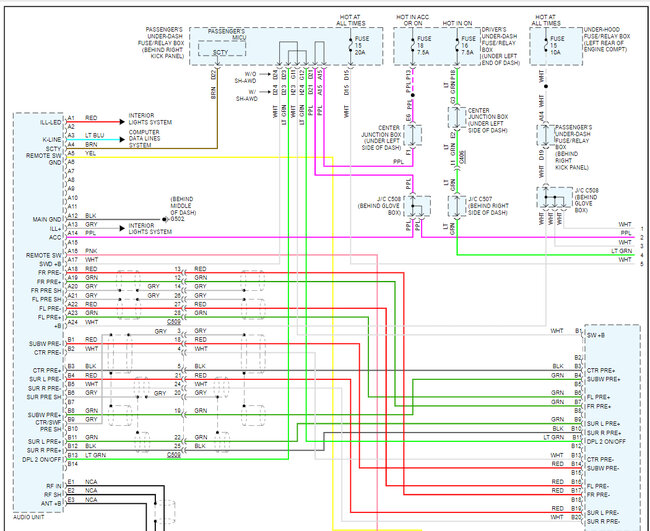Select the SW +B label on the right unit
The image size is (650, 531).
pyautogui.click(x=596, y=335)
